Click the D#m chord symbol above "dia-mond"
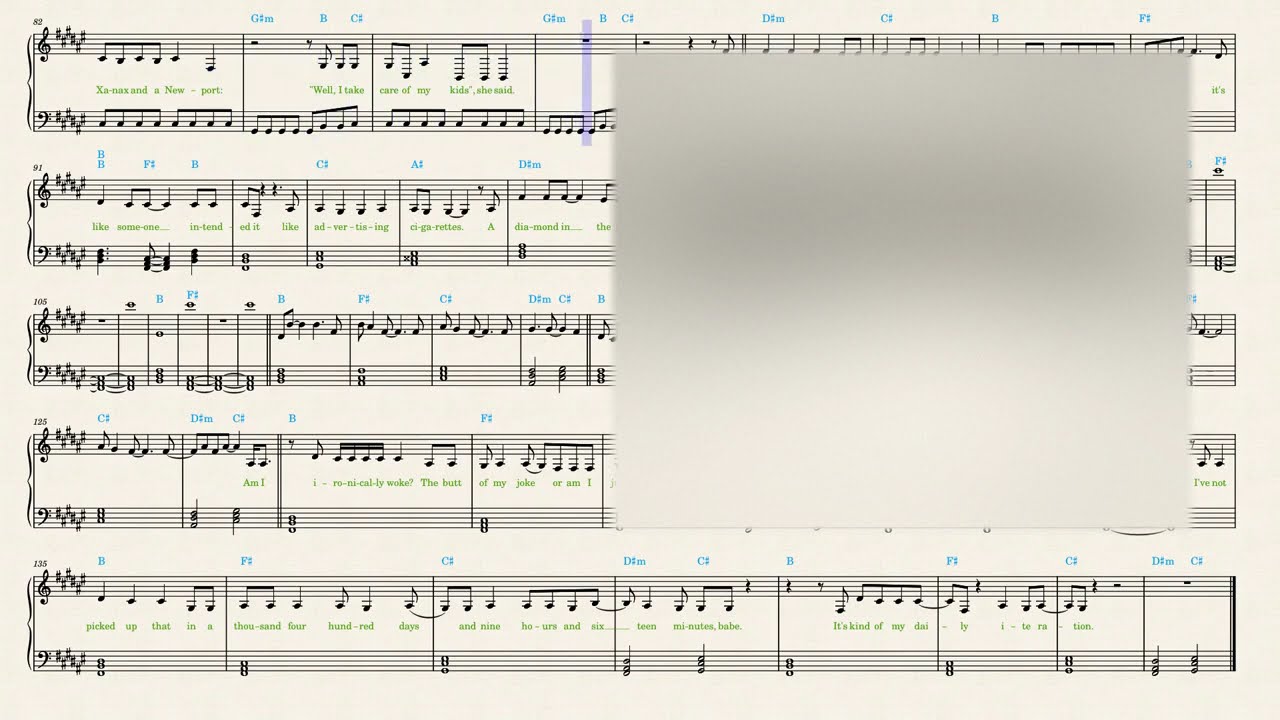1280x720 pixels. (530, 164)
